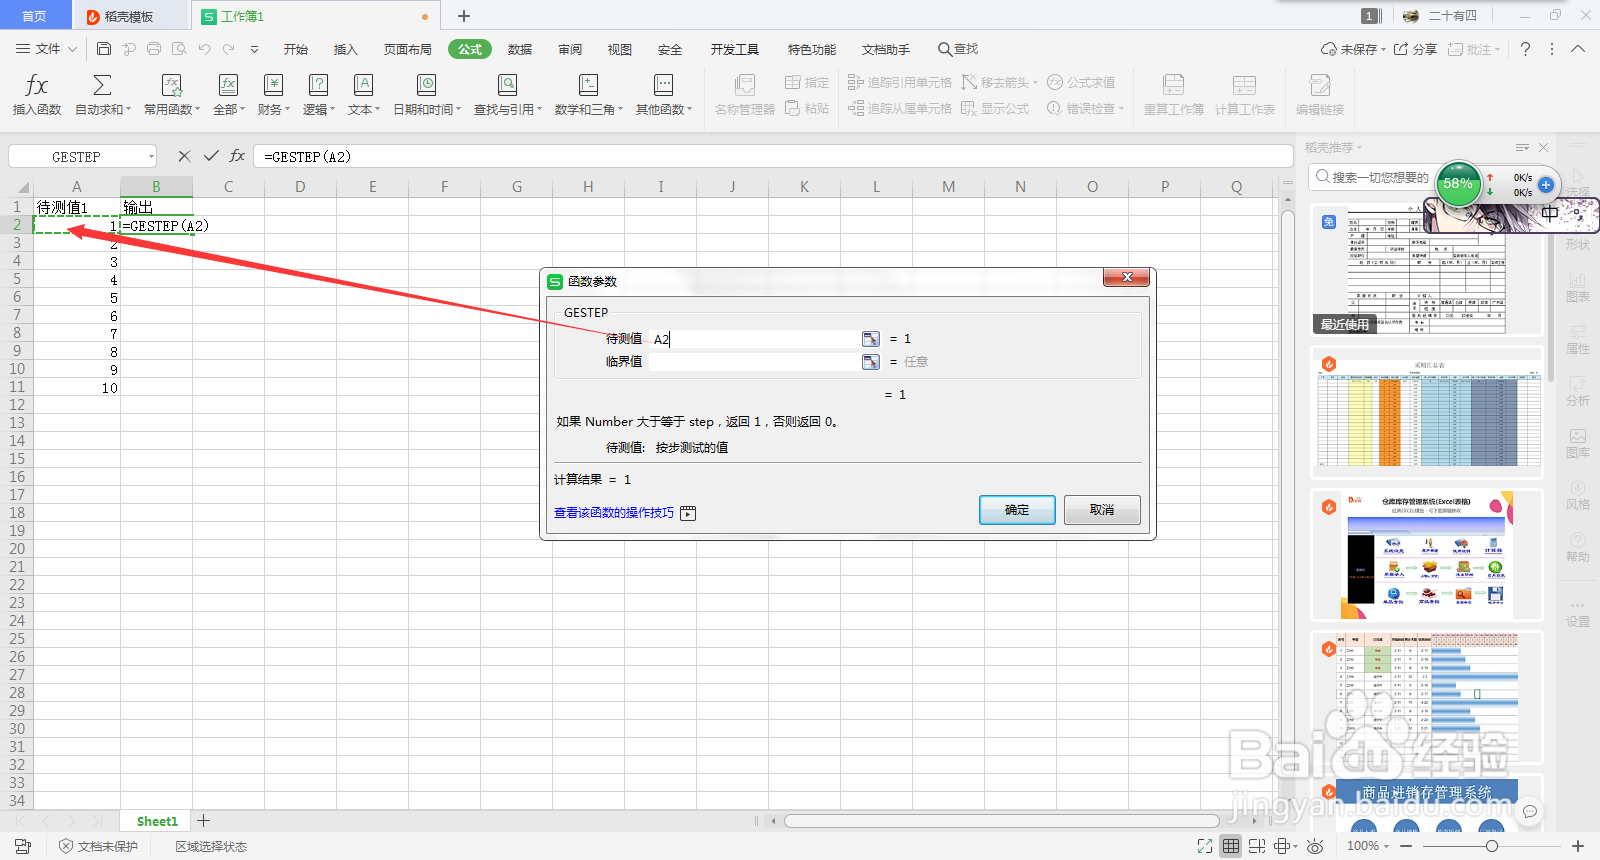Image resolution: width=1600 pixels, height=860 pixels.
Task: Open the common functions (常用函数) icon
Action: 172,85
